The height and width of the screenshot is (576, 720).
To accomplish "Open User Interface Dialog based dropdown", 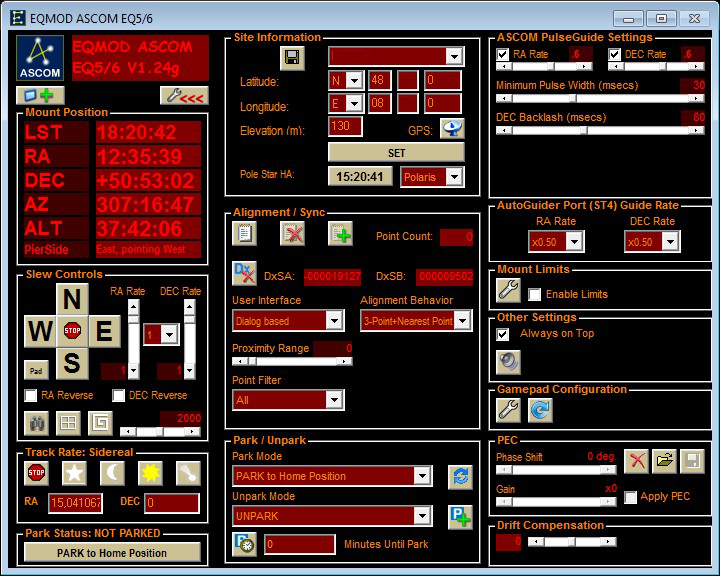I will pyautogui.click(x=334, y=321).
